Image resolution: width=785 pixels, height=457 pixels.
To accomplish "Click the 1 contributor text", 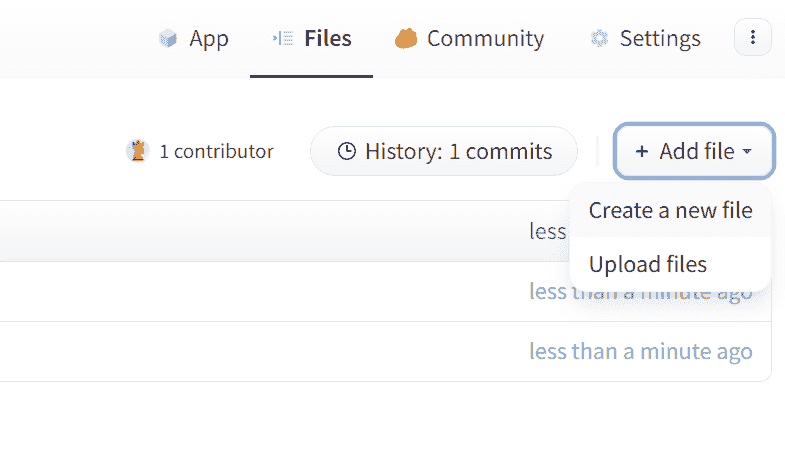I will point(216,152).
